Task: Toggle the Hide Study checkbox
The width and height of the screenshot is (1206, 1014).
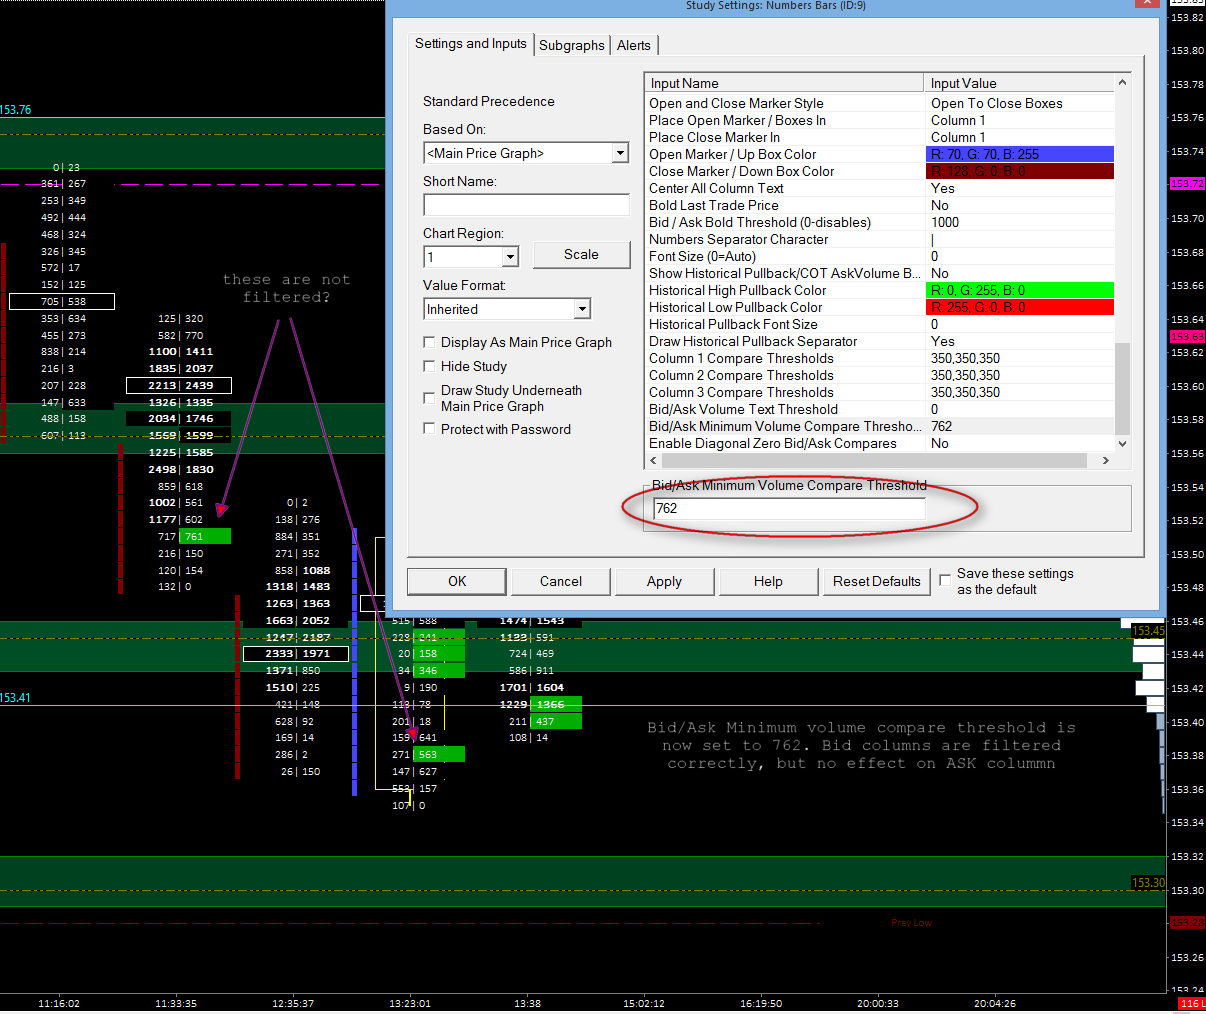Action: point(429,367)
